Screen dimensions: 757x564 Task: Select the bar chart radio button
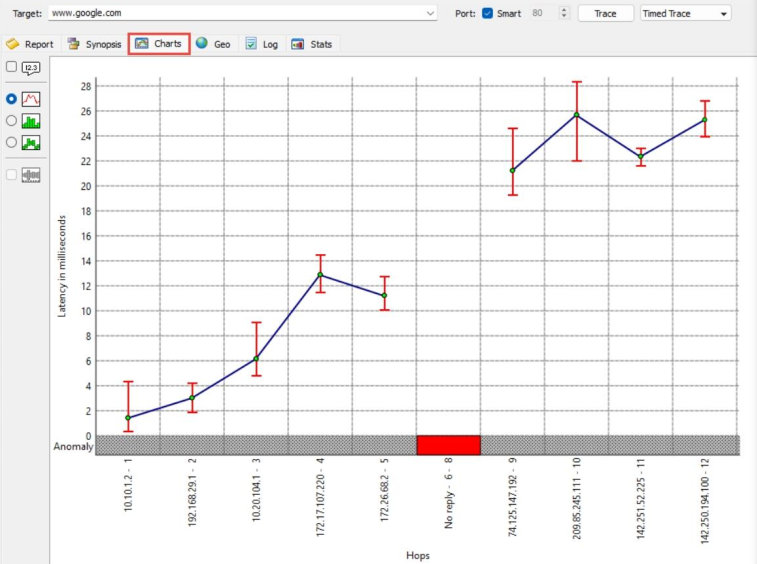coord(11,121)
